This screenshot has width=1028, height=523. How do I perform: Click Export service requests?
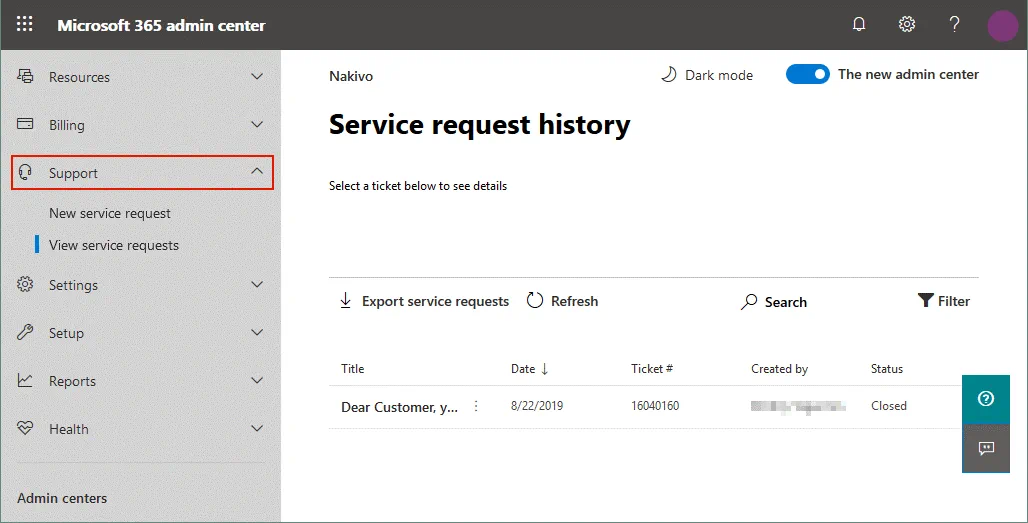coord(424,301)
